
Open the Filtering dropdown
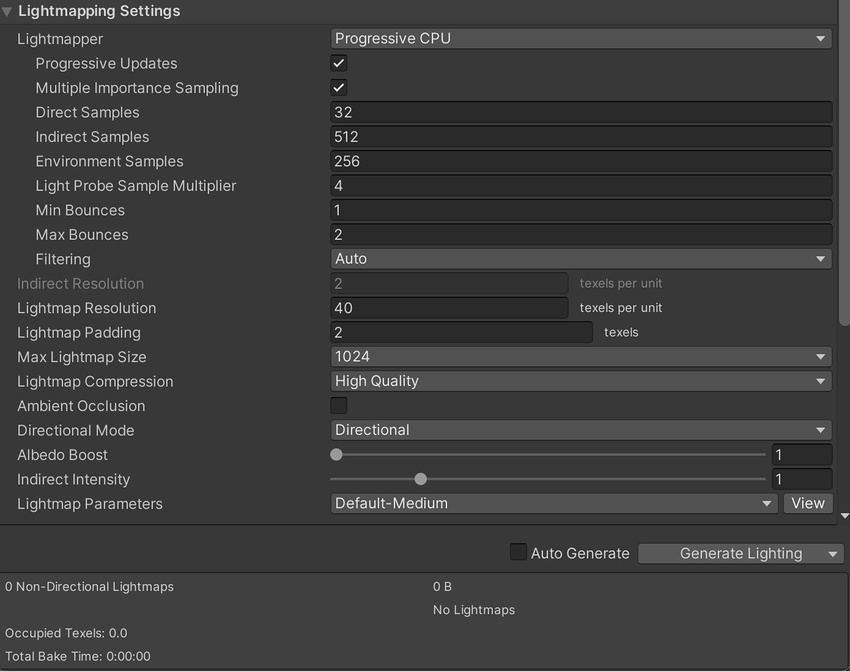point(580,259)
